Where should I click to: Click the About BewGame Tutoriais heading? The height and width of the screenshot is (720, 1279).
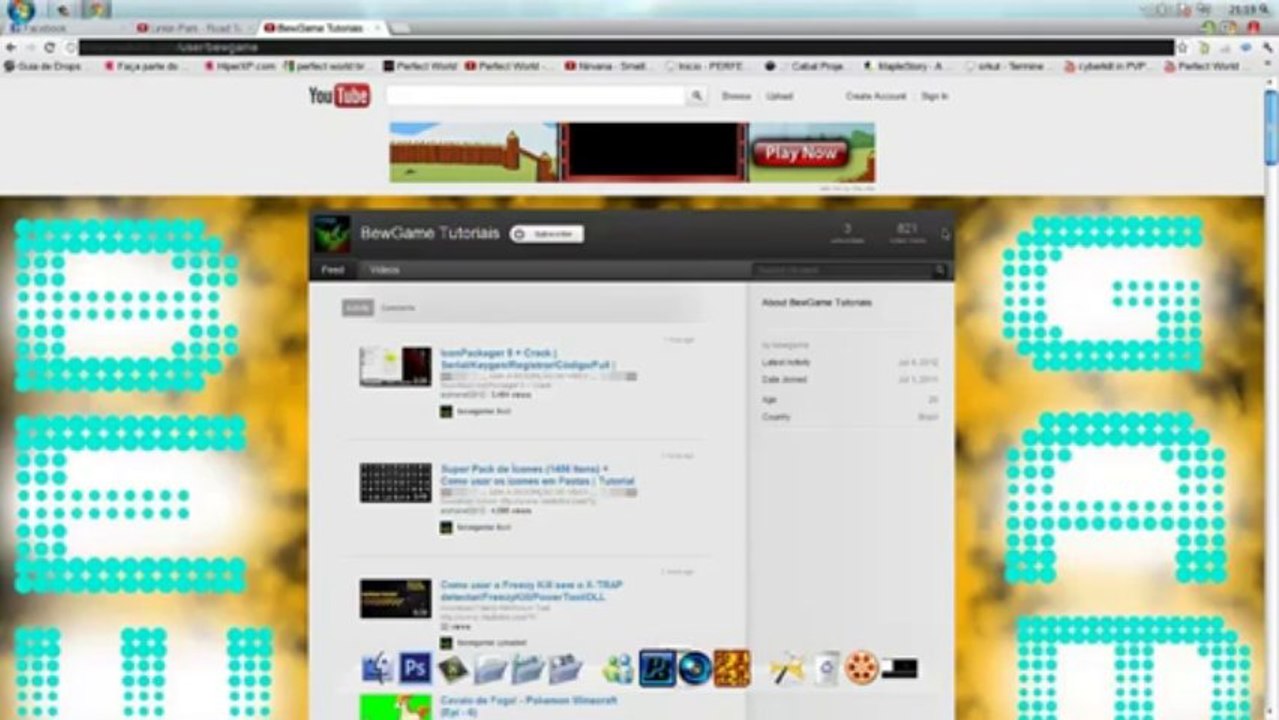[x=816, y=302]
